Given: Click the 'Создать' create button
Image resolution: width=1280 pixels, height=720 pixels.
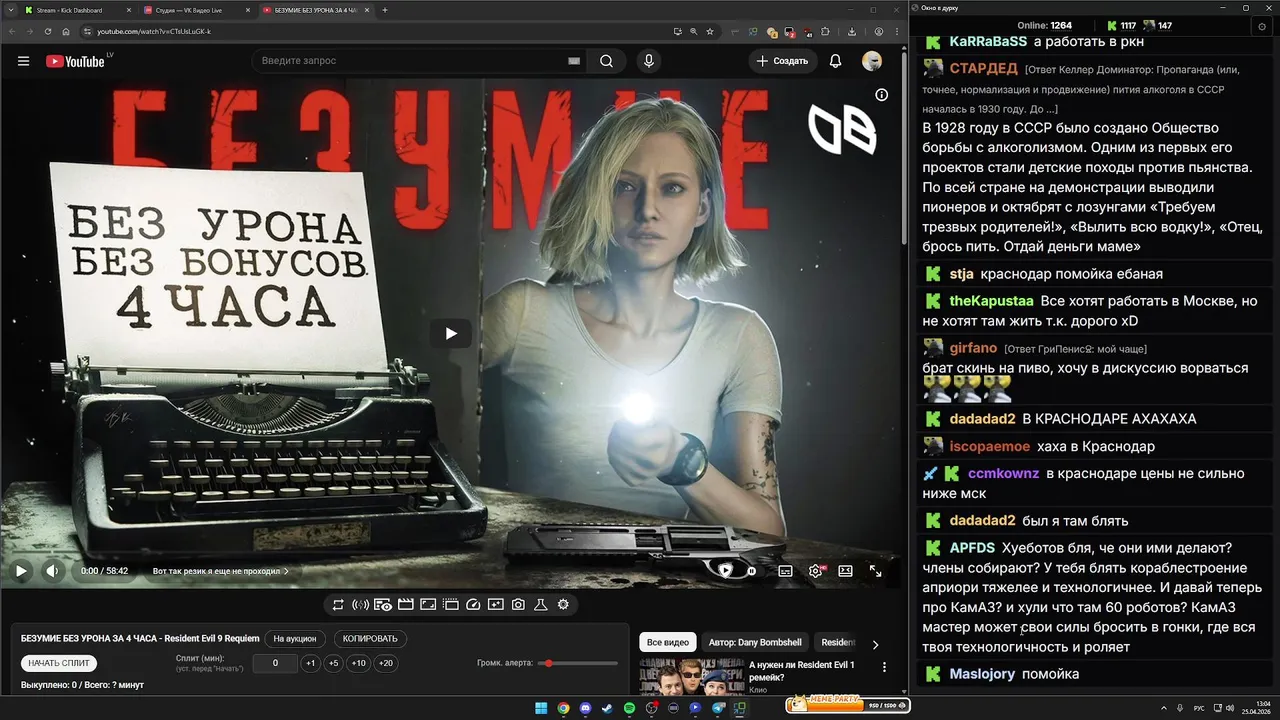Looking at the screenshot, I should click(783, 61).
